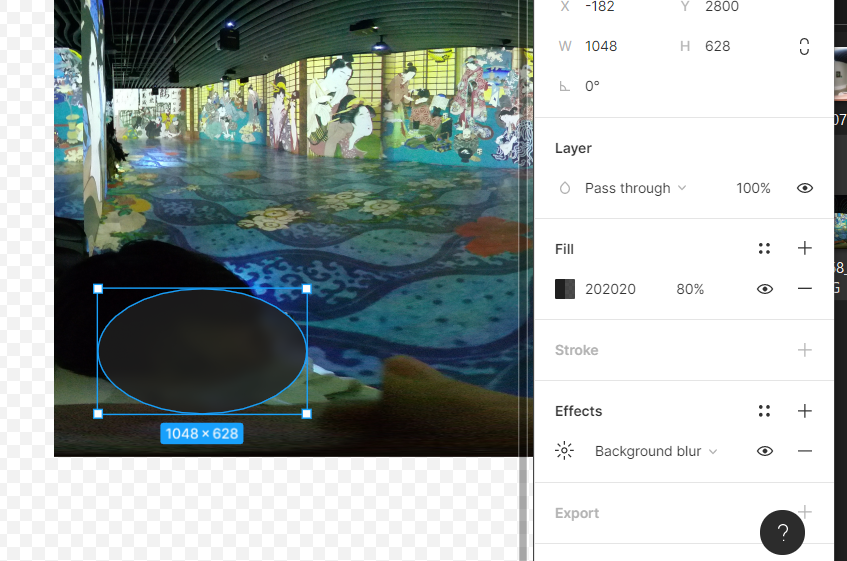Screen dimensions: 847x561
Task: Remove the 202020 fill
Action: point(804,289)
